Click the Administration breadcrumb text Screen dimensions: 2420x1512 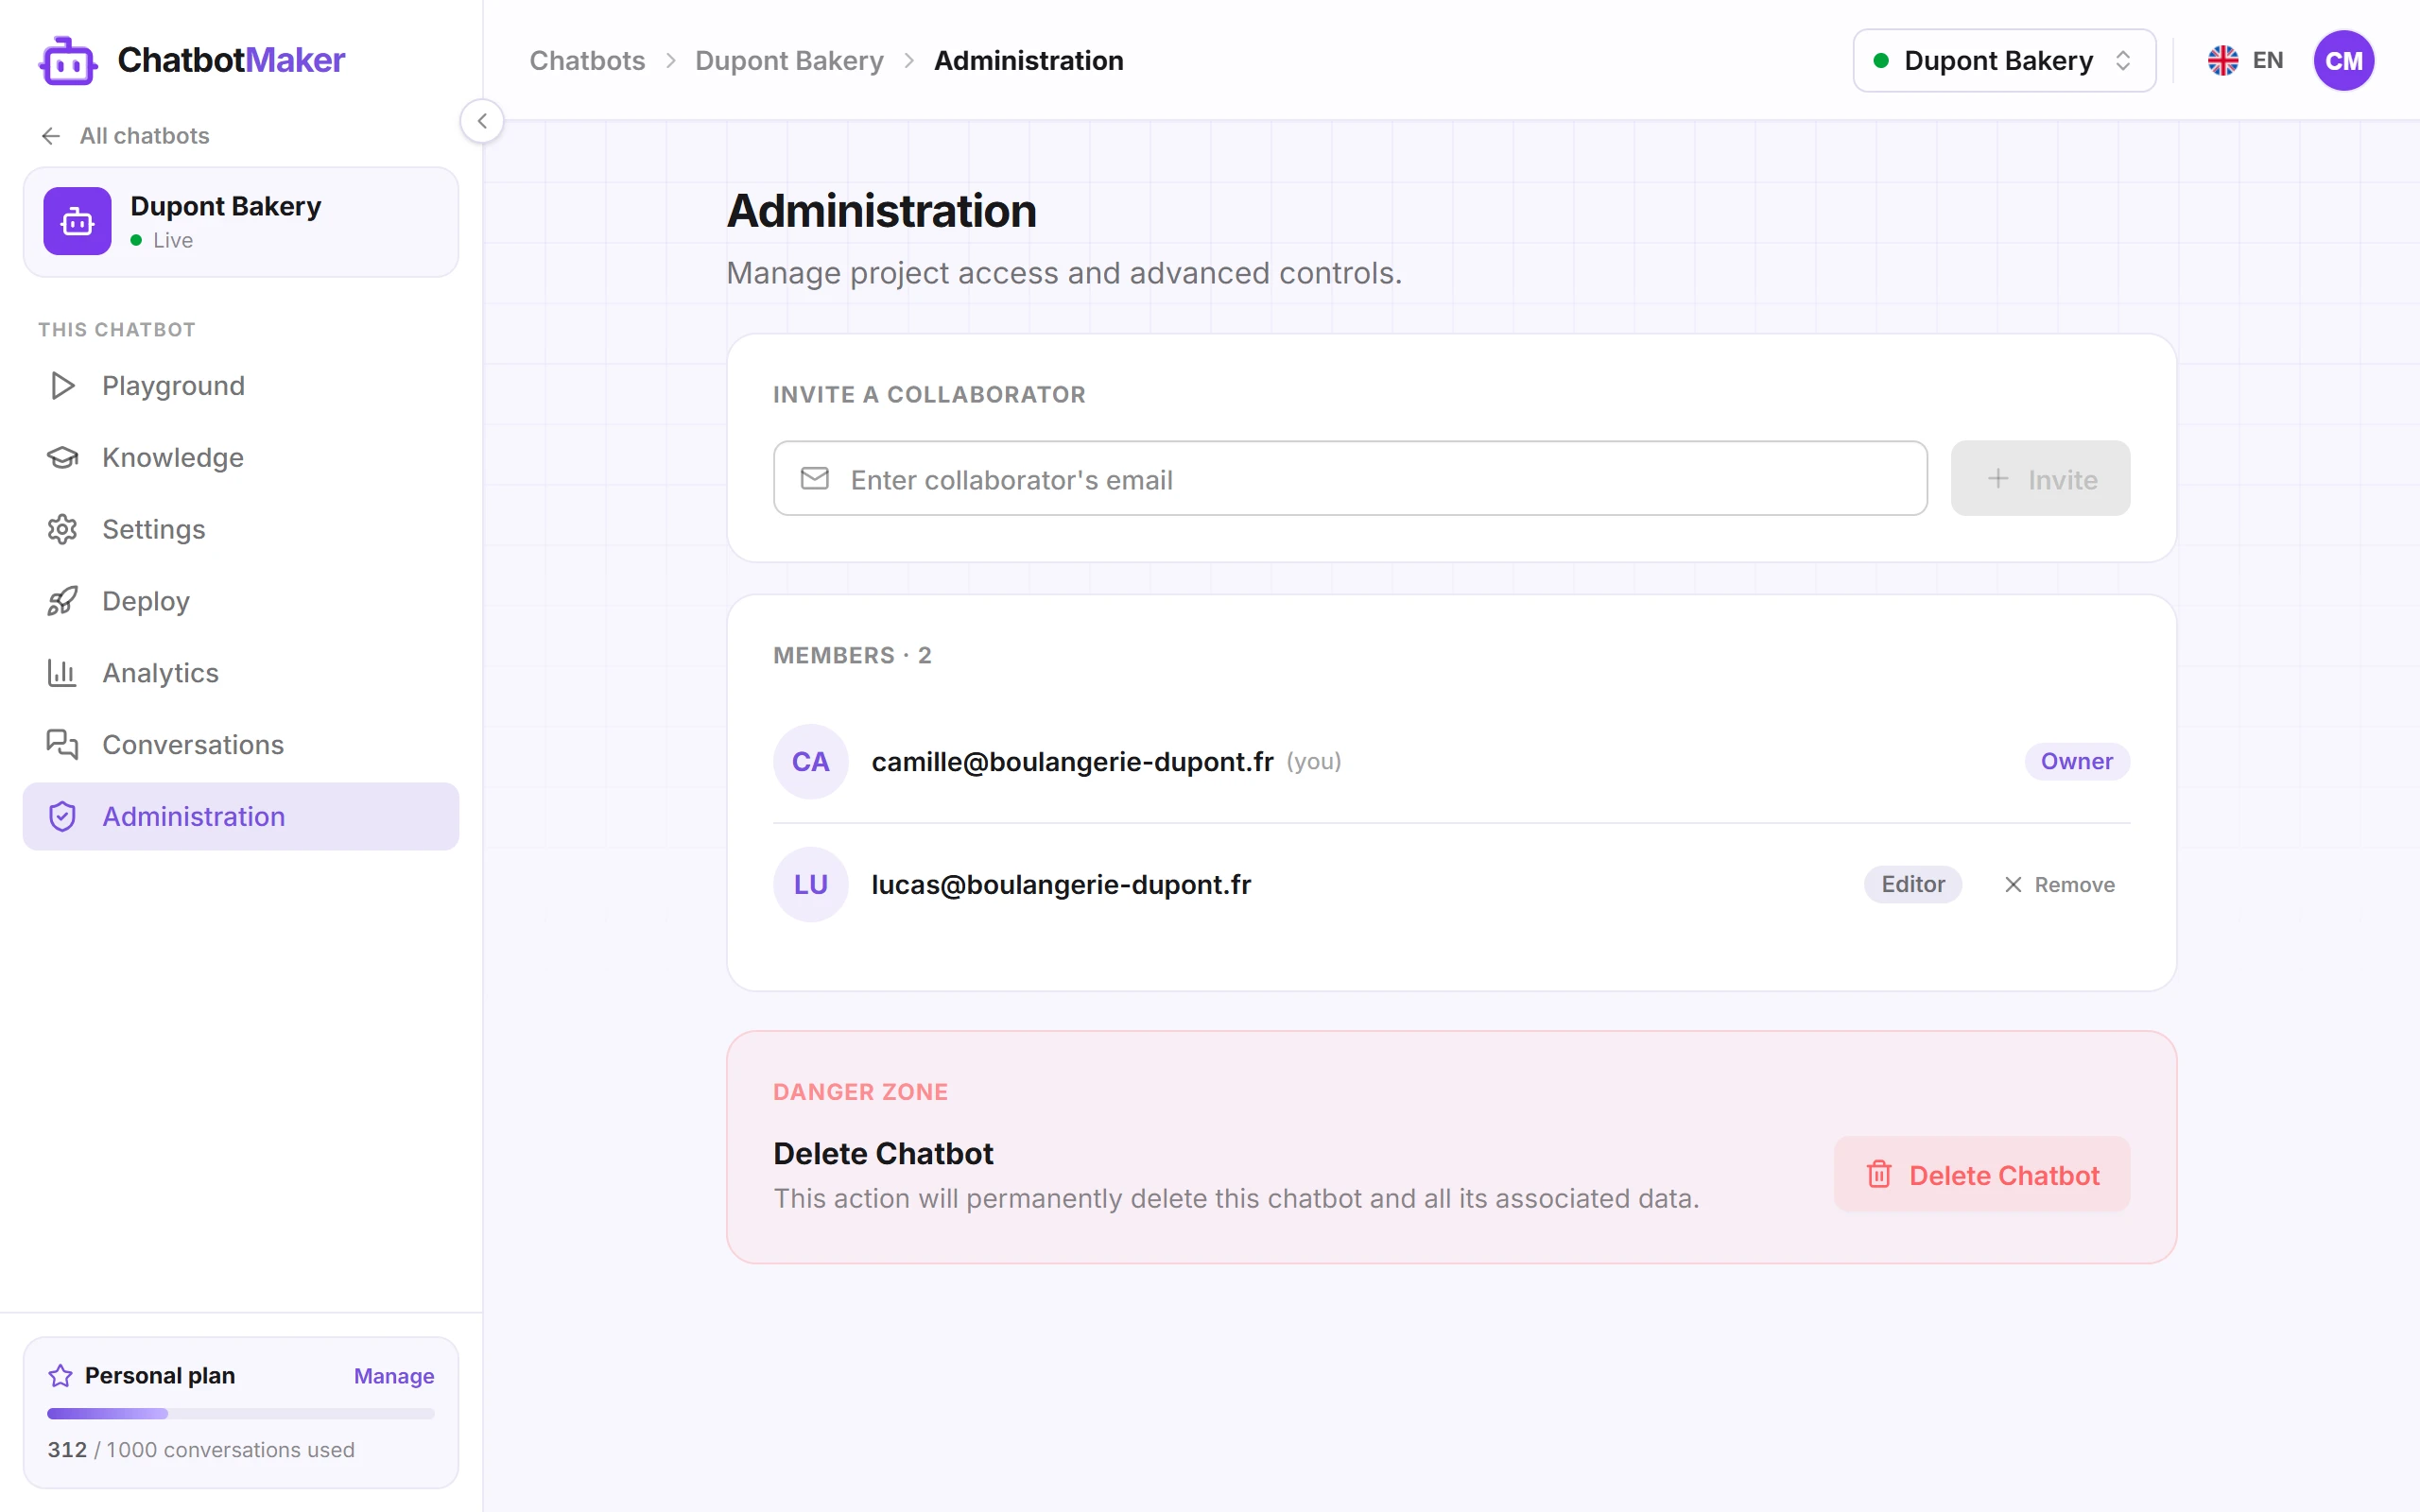1028,60
